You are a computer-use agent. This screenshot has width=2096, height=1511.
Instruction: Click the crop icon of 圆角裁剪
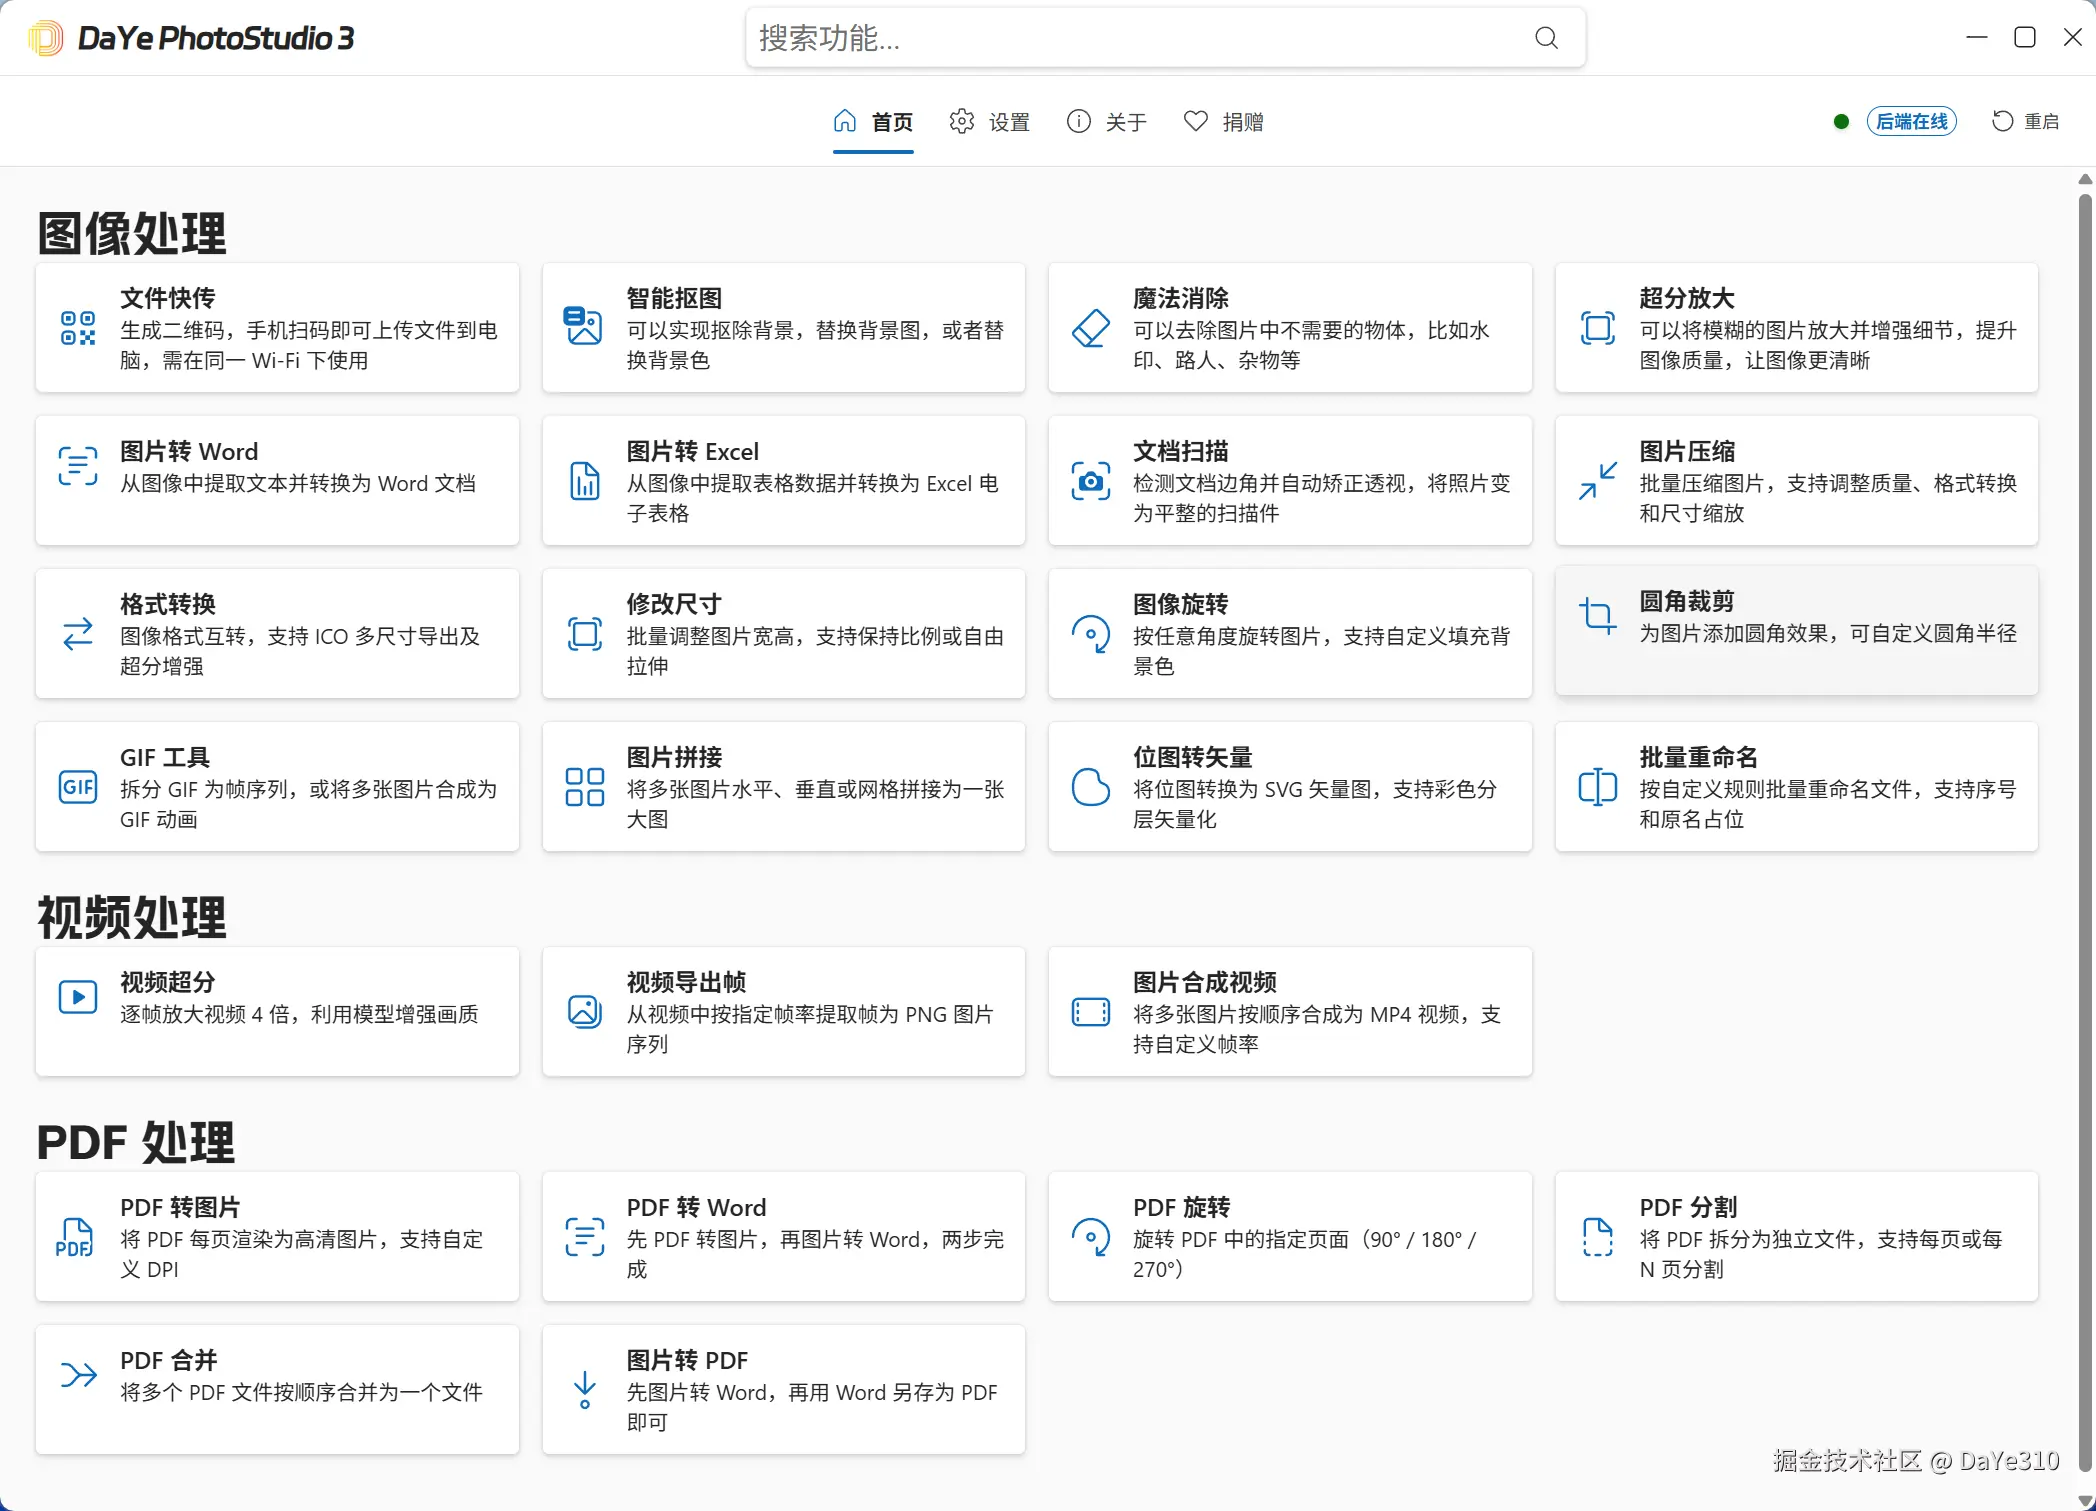click(x=1597, y=616)
